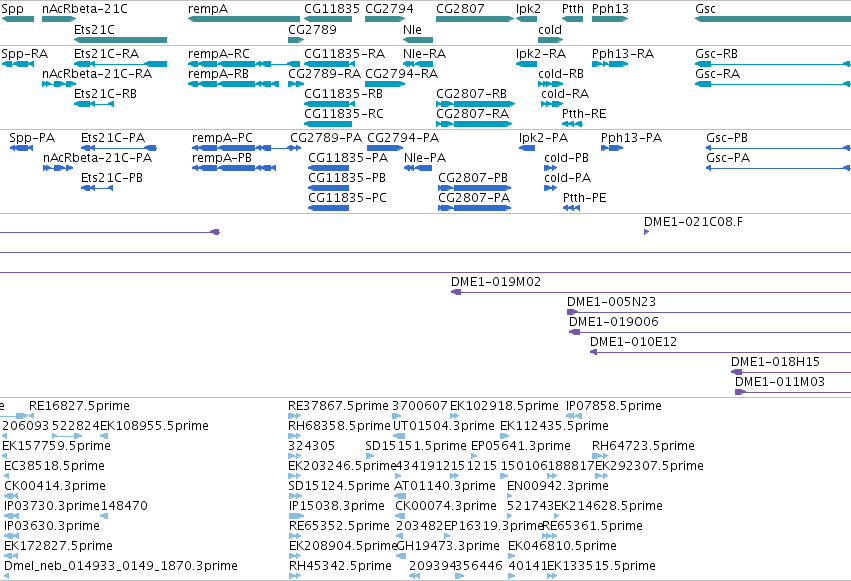Click the Nle gene
The image size is (851, 581).
pos(418,40)
